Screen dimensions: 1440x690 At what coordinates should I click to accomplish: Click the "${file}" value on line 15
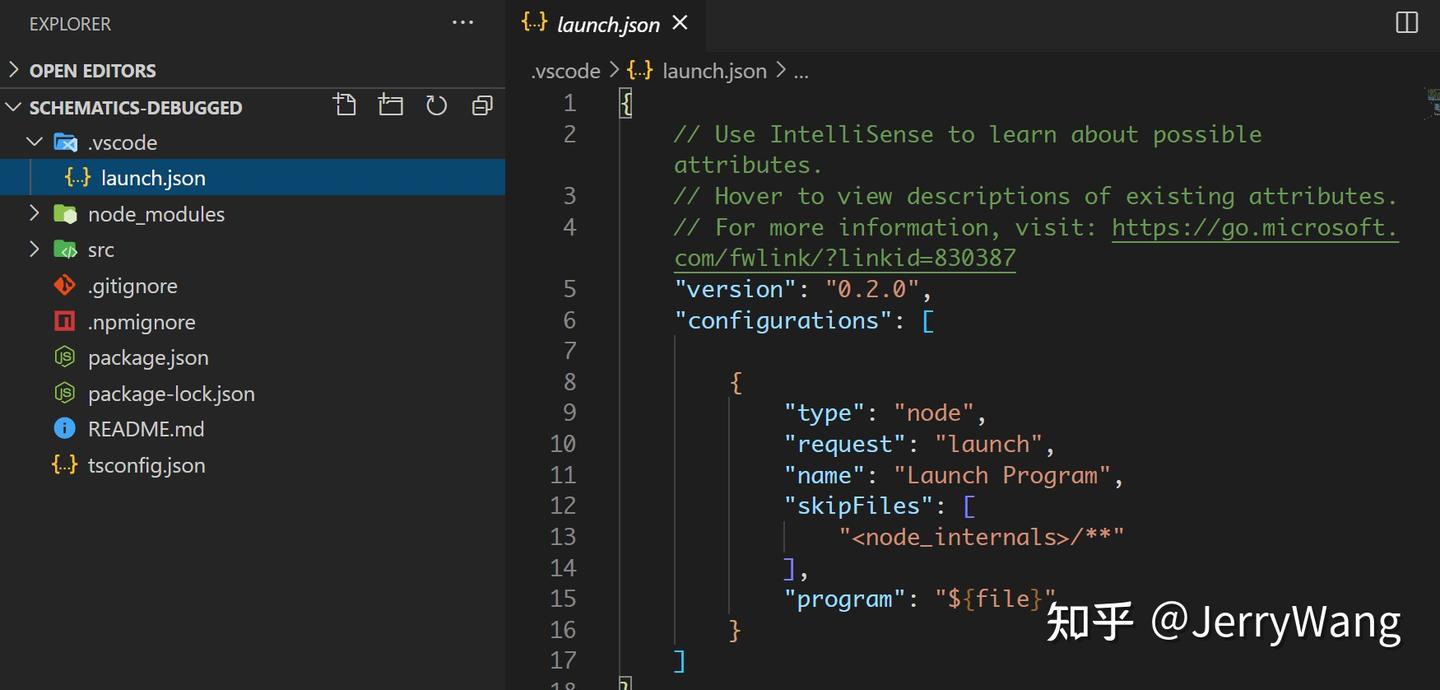995,599
